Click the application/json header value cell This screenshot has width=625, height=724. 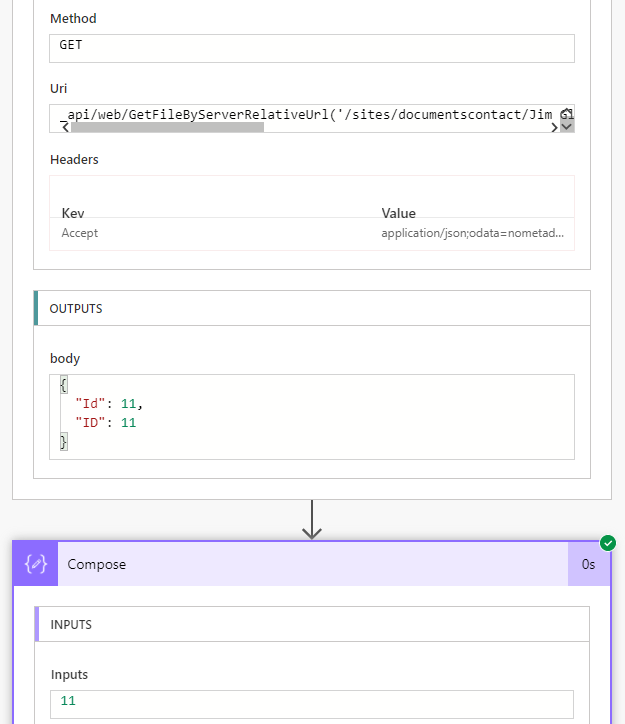[x=472, y=233]
